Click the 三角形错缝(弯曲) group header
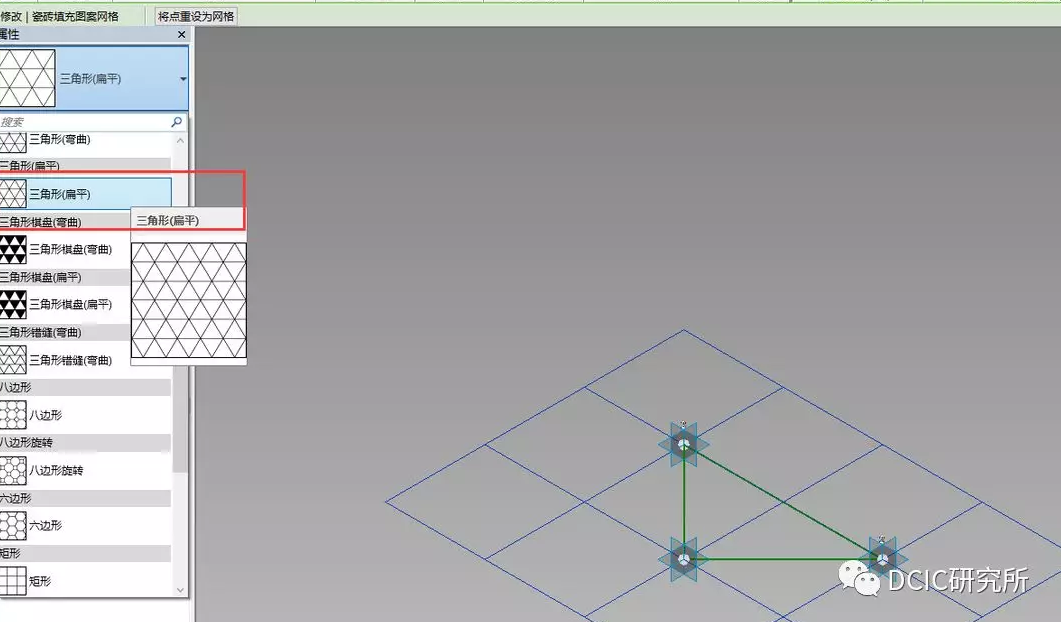 click(x=65, y=332)
